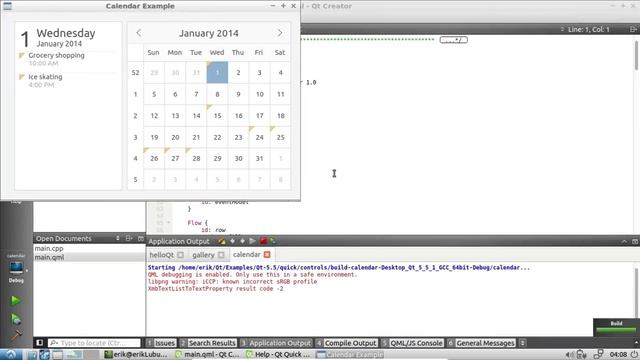Viewport: 640px width, 360px height.
Task: Select the highlighted January 1 cell
Action: (x=217, y=72)
